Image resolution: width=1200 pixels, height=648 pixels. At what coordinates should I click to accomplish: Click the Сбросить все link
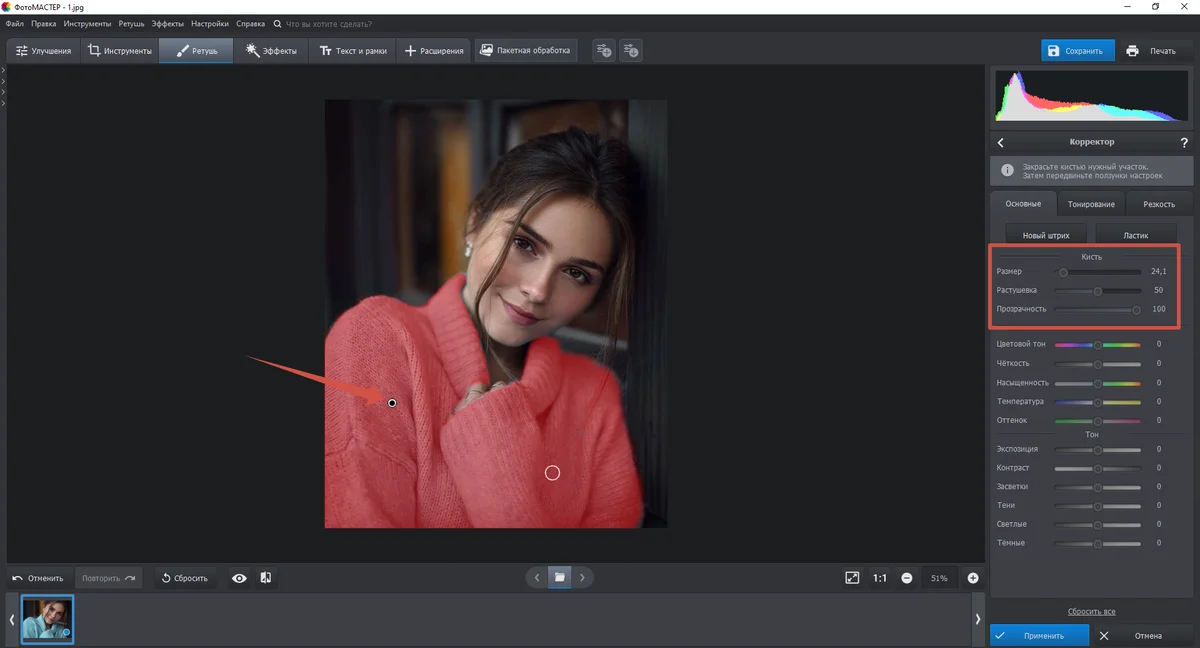click(1091, 611)
